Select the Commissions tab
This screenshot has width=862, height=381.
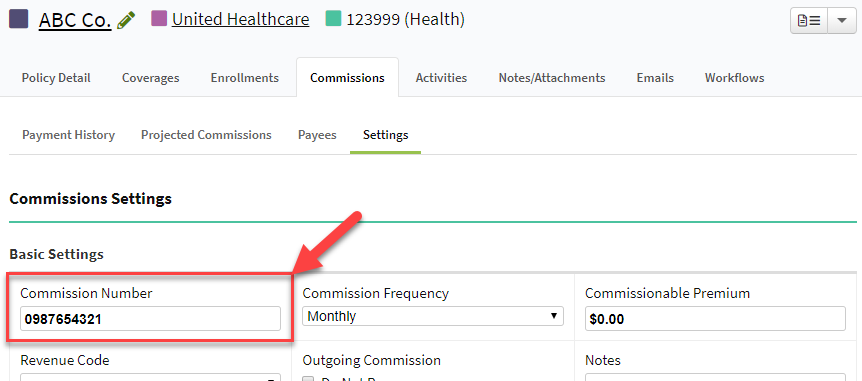pyautogui.click(x=347, y=78)
